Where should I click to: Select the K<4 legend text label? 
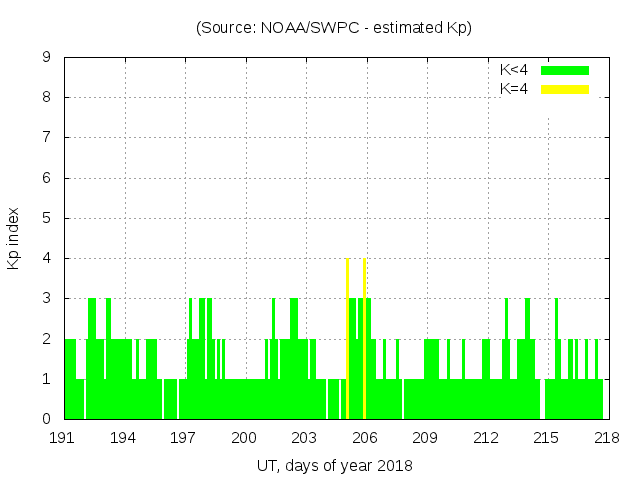(514, 70)
